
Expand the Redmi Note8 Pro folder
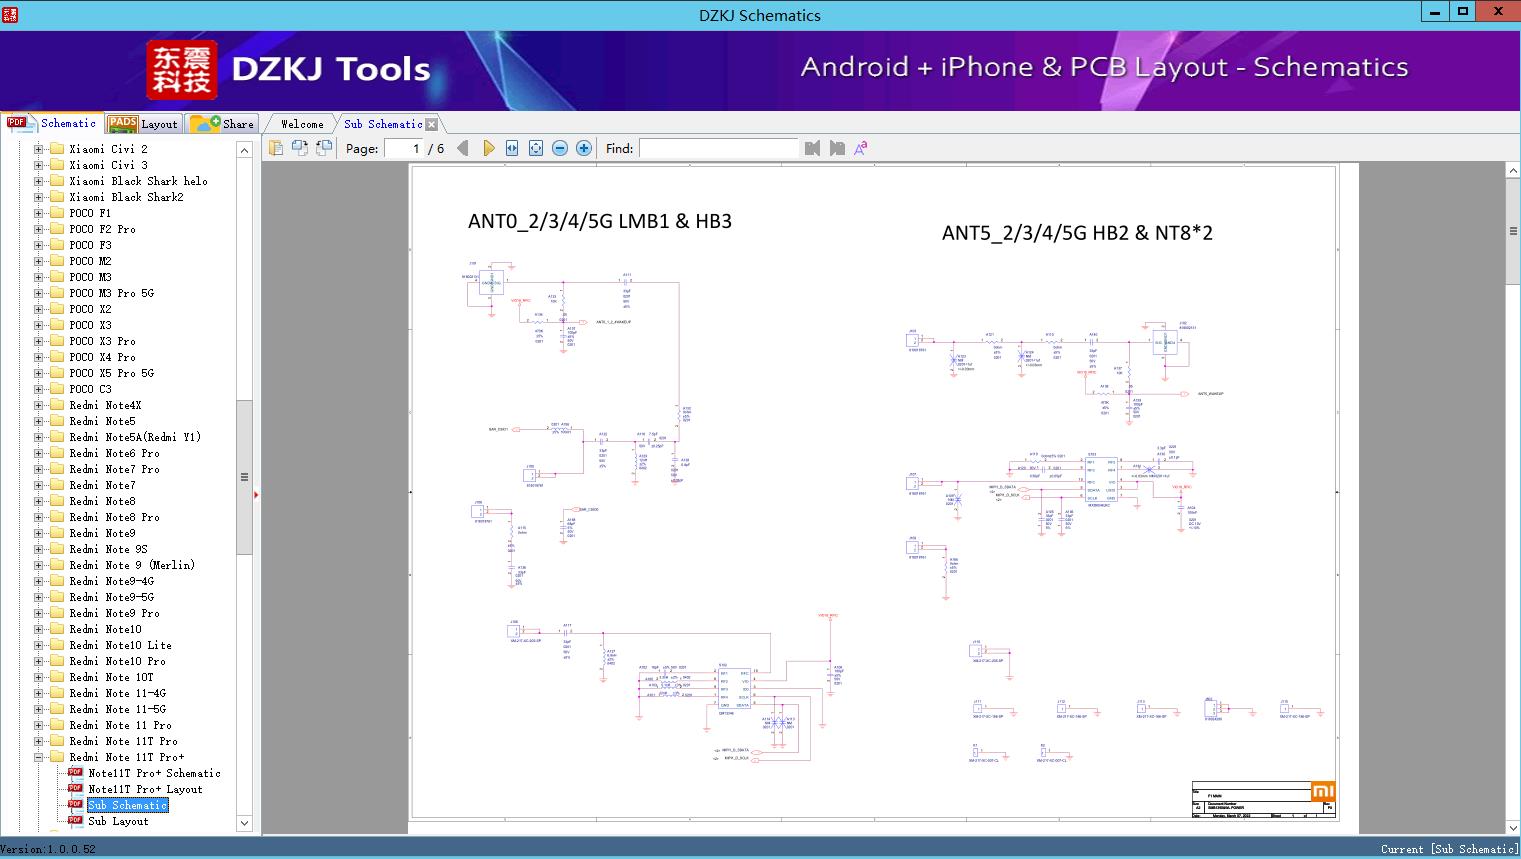pos(38,517)
